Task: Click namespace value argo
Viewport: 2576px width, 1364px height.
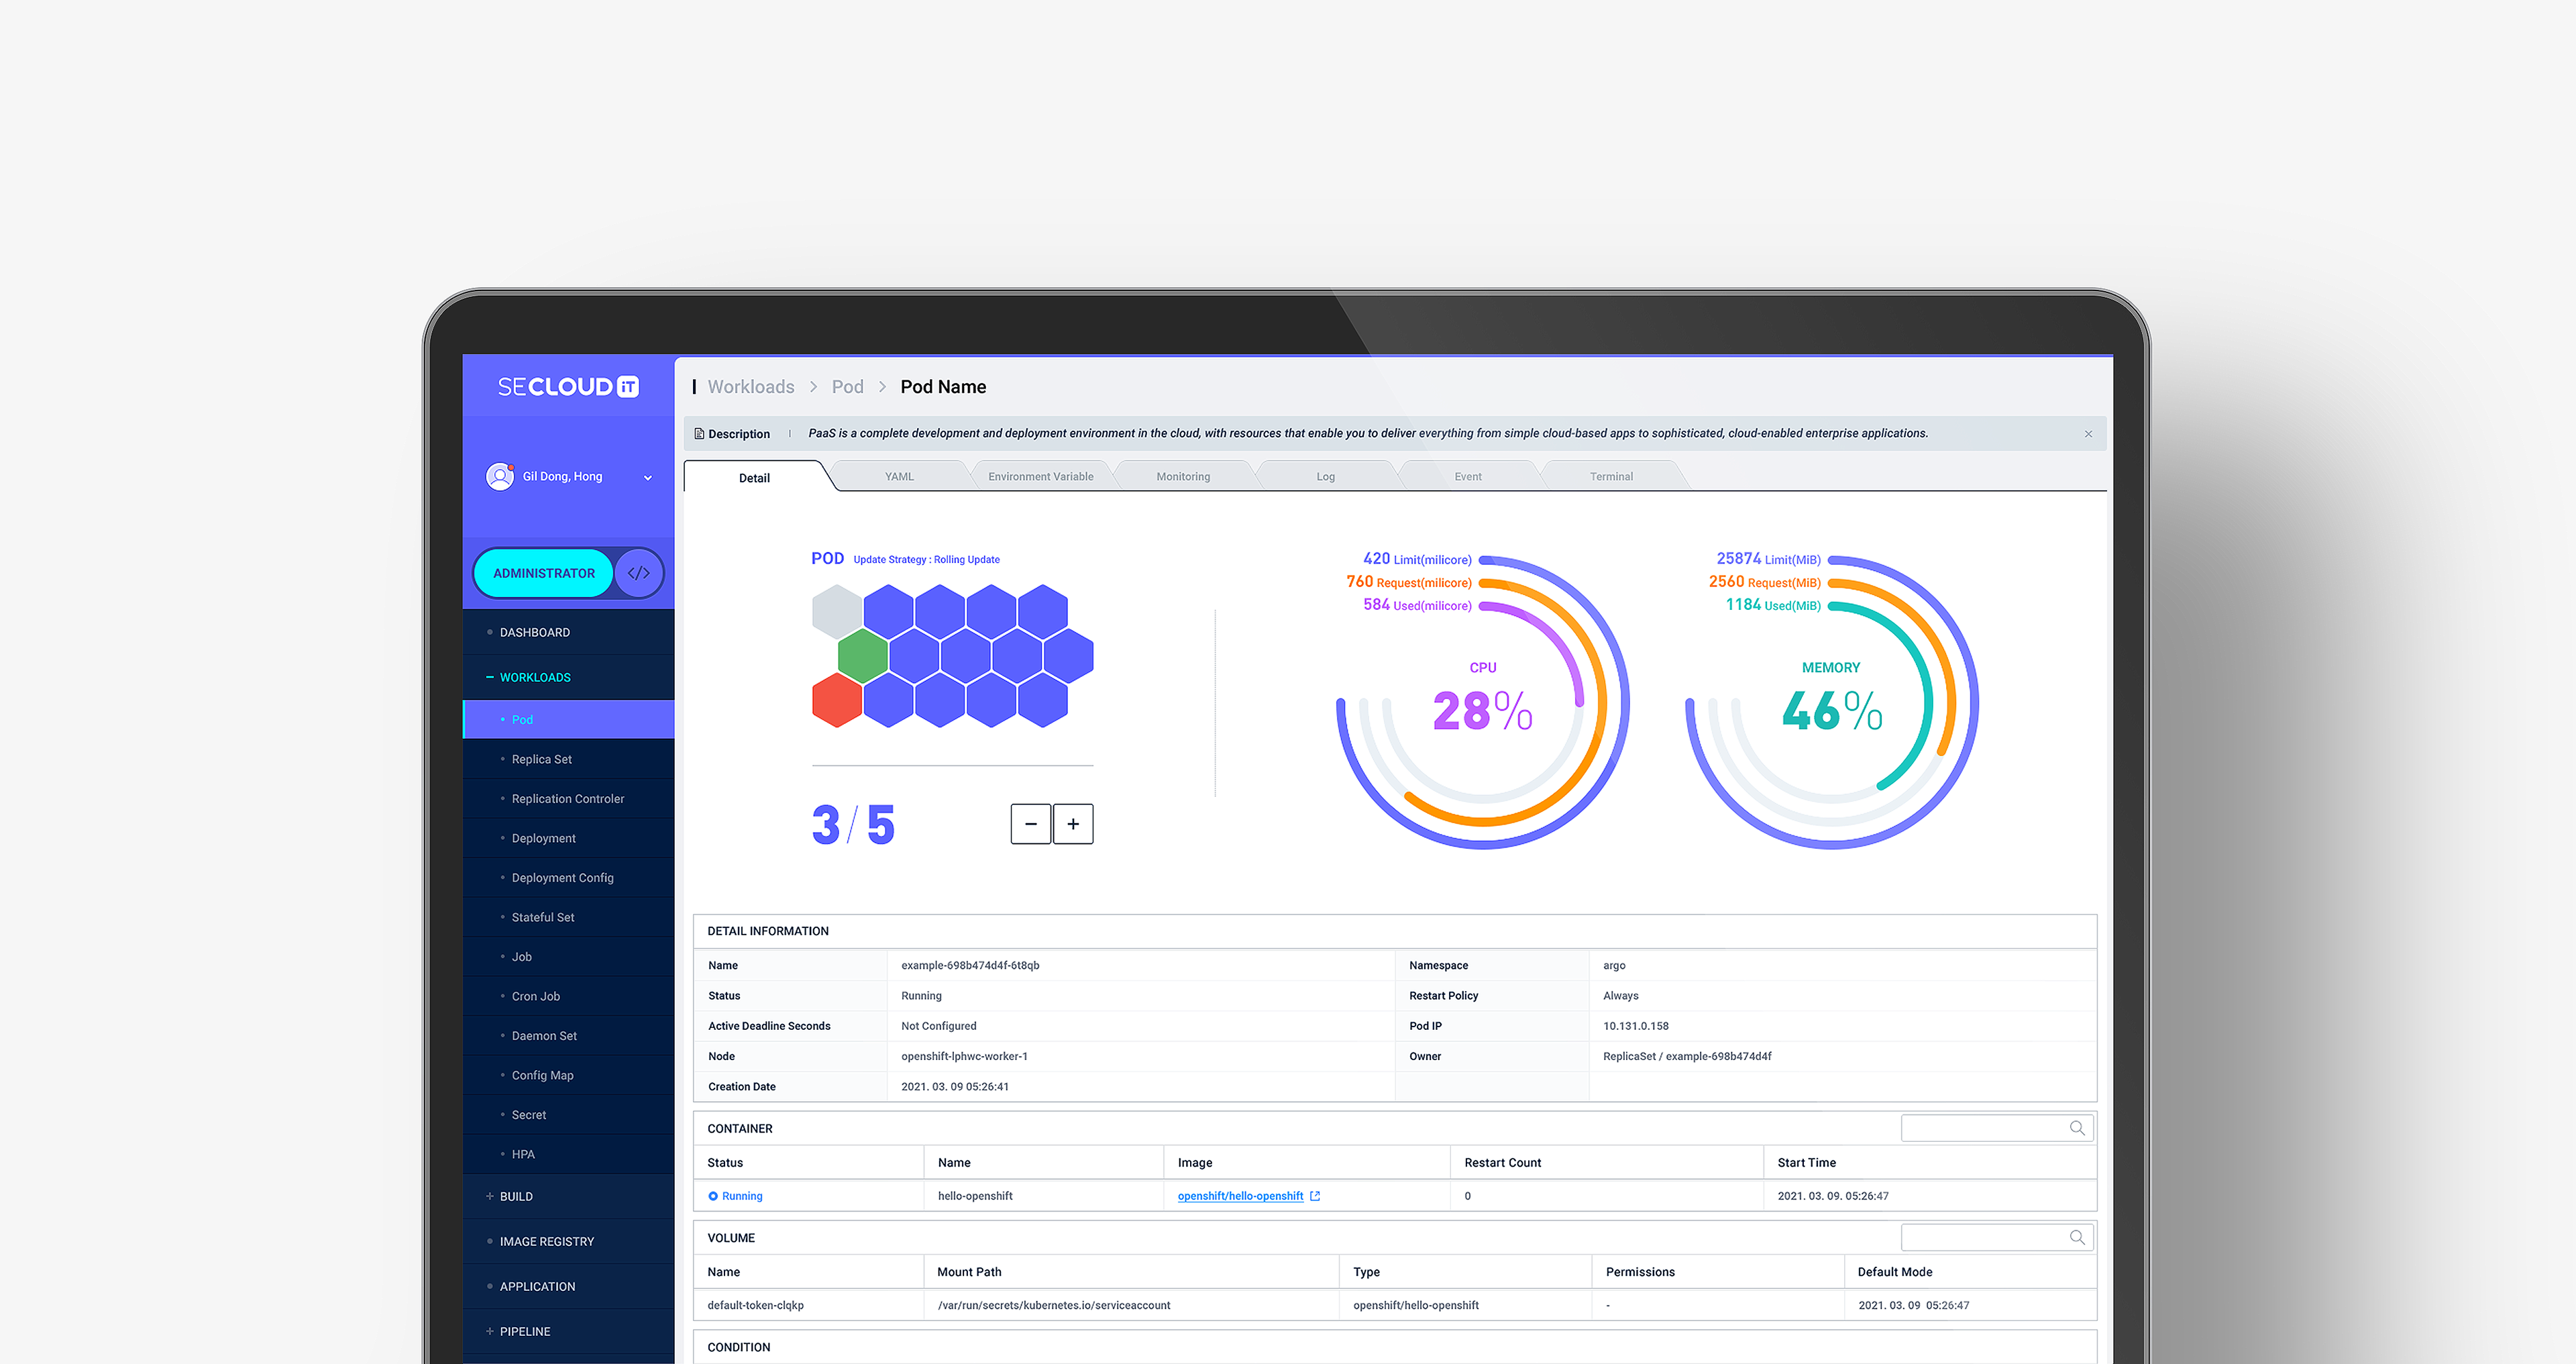Action: (1614, 966)
